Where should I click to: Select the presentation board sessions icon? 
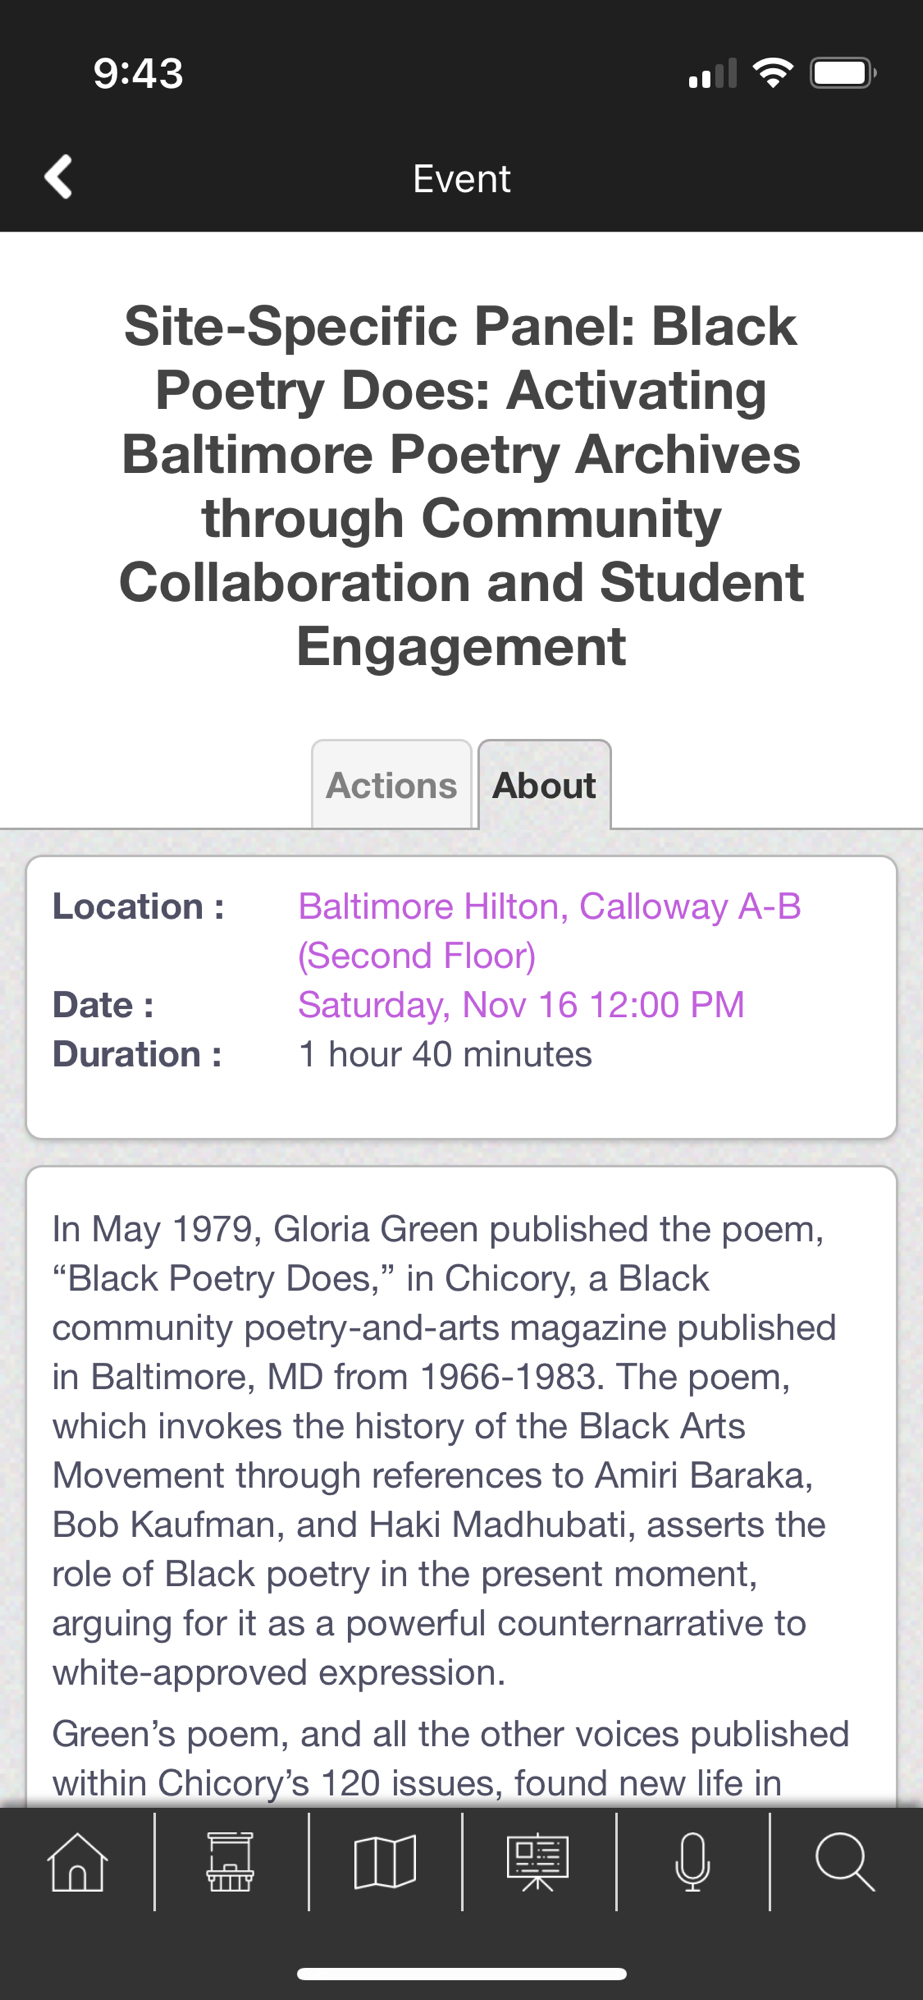point(538,1862)
